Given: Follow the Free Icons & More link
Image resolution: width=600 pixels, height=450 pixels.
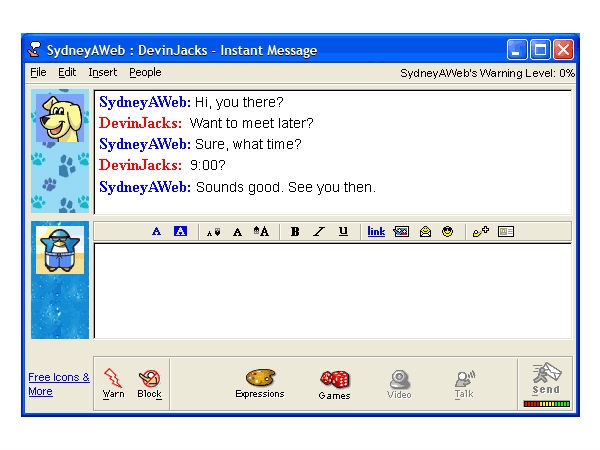Looking at the screenshot, I should tap(59, 384).
